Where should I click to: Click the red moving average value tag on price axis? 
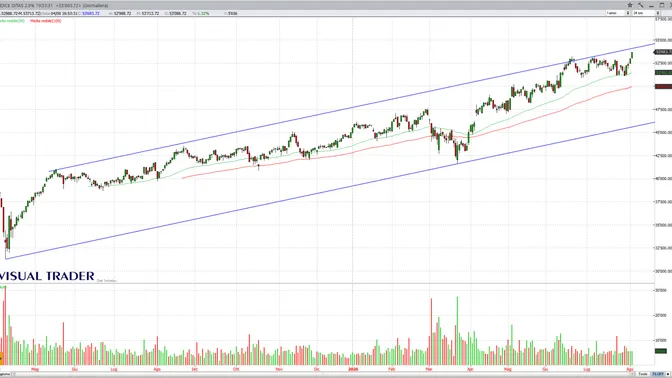(x=663, y=86)
